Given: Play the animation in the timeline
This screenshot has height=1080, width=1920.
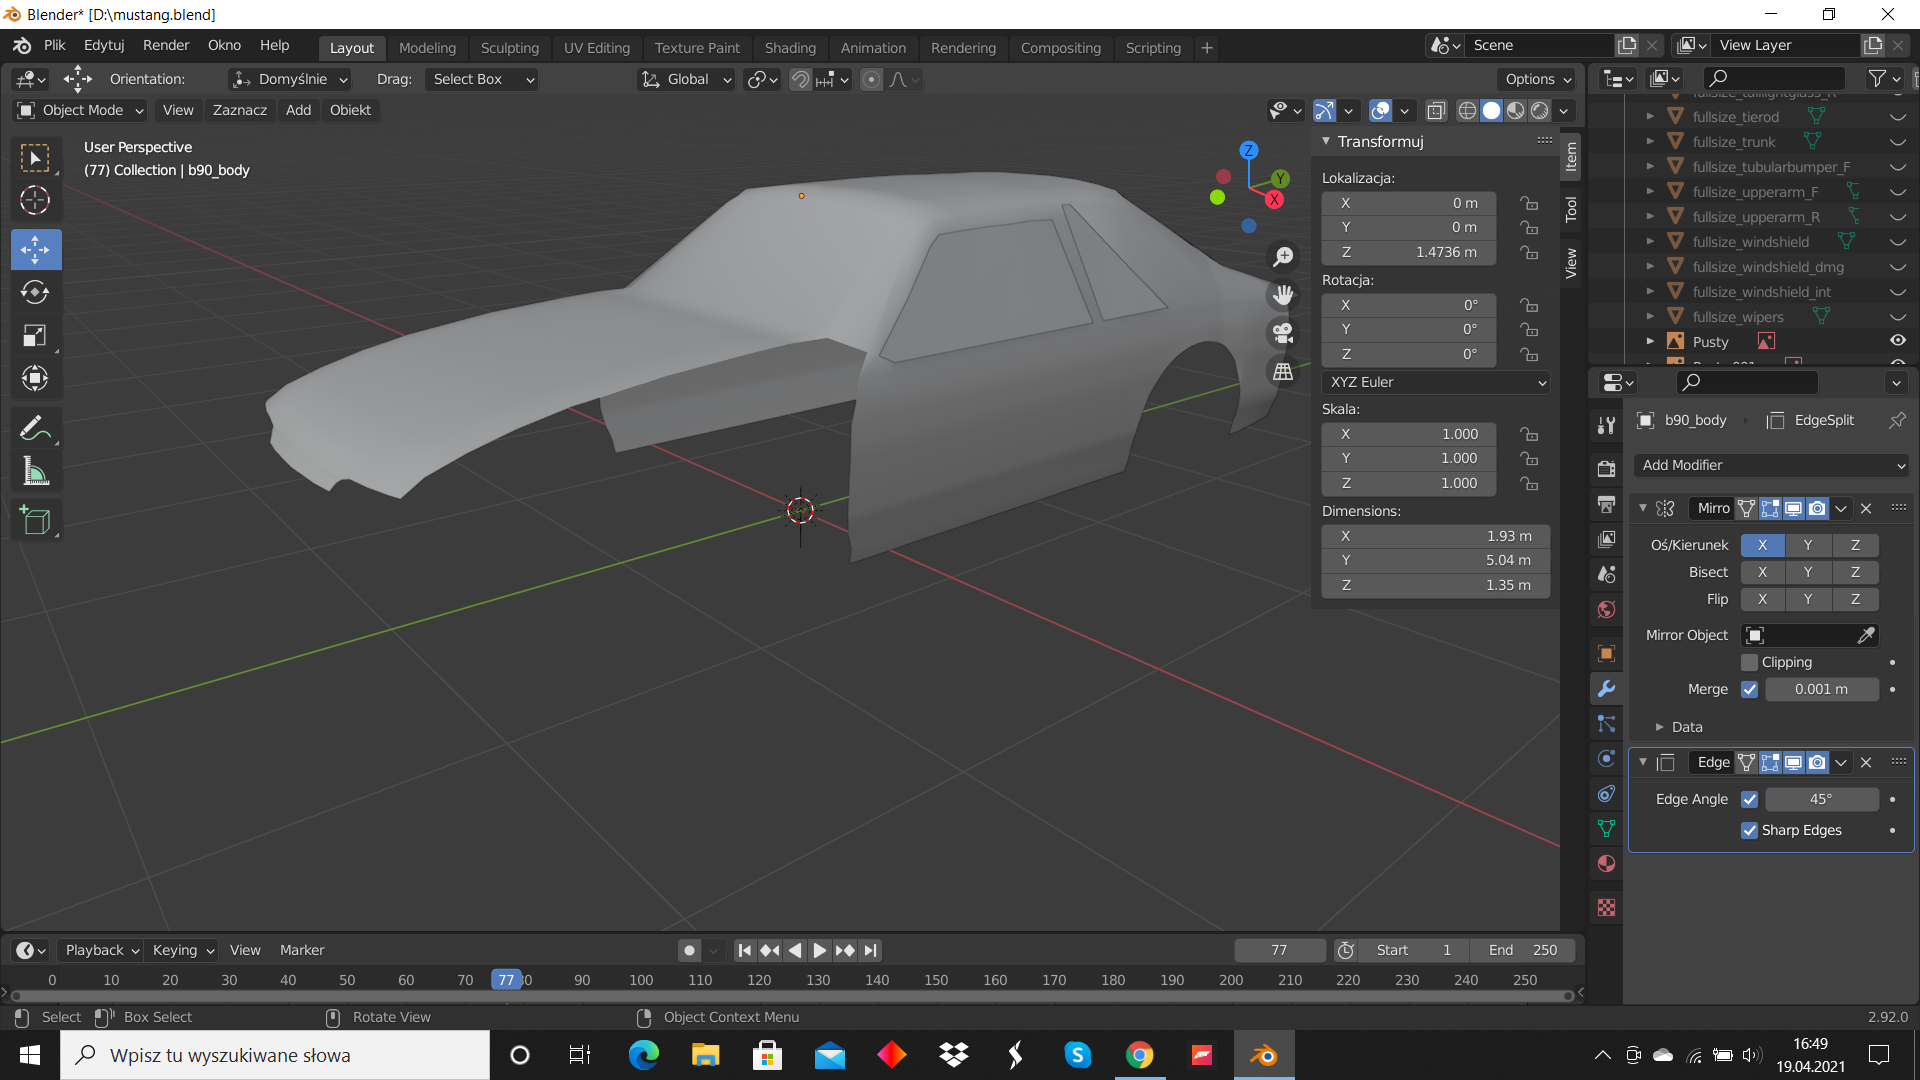Looking at the screenshot, I should click(x=820, y=950).
